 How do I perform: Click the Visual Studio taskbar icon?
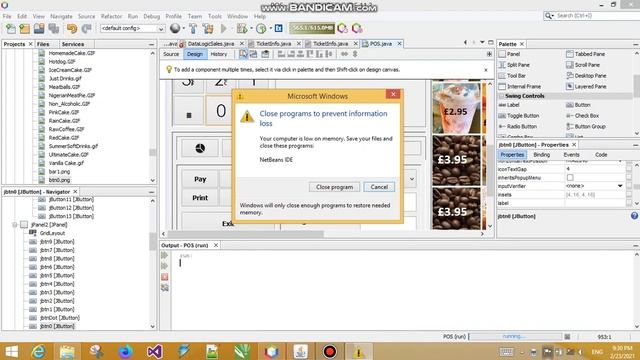tap(154, 351)
